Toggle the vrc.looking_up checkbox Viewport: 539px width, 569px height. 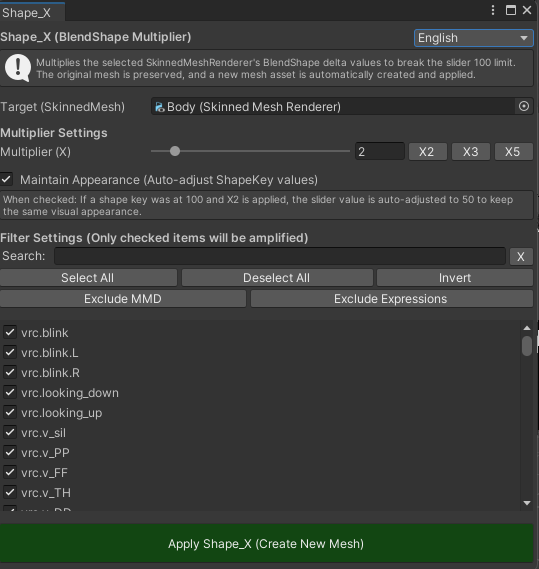pos(10,412)
